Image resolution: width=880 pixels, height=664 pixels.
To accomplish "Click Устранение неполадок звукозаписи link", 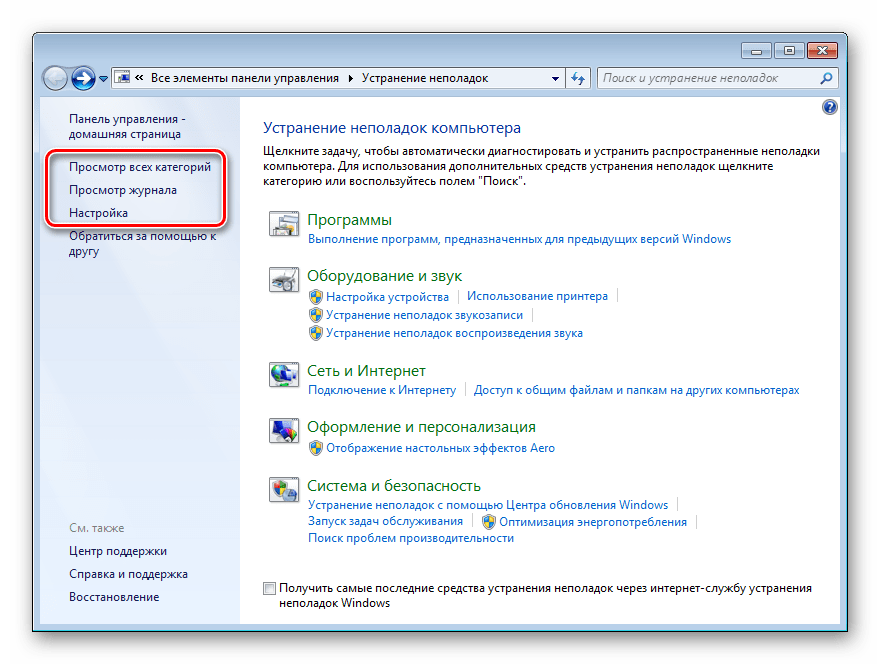I will click(x=424, y=315).
